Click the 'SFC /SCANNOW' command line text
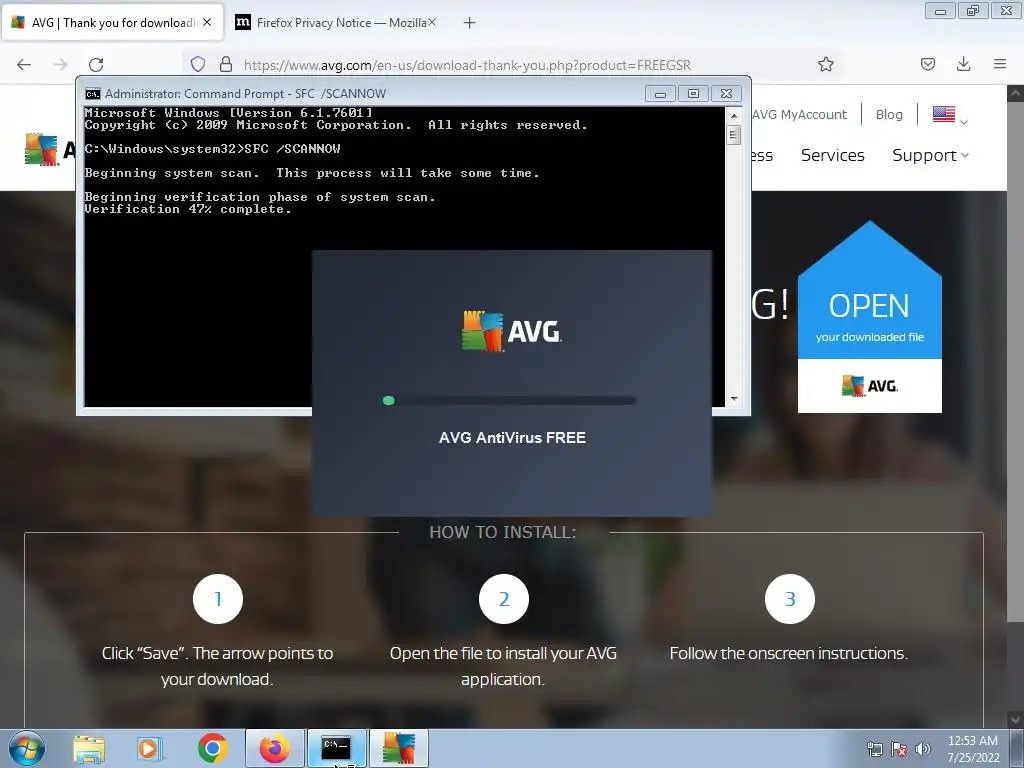The height and width of the screenshot is (768, 1024). 292,149
